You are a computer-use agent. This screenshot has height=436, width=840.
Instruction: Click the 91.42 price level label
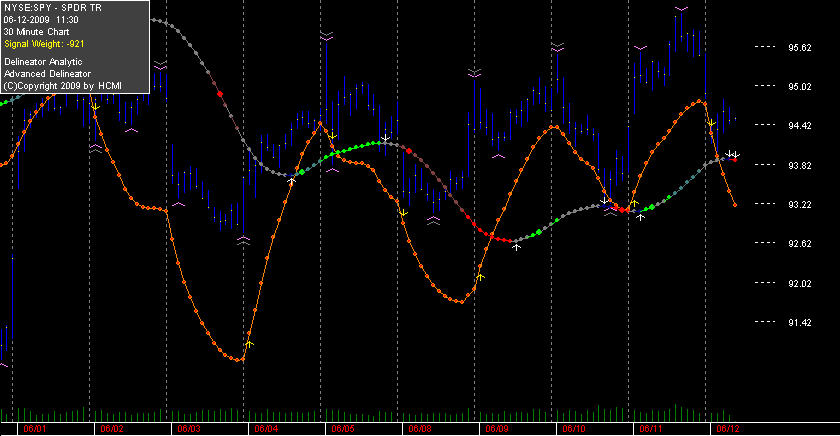point(799,323)
